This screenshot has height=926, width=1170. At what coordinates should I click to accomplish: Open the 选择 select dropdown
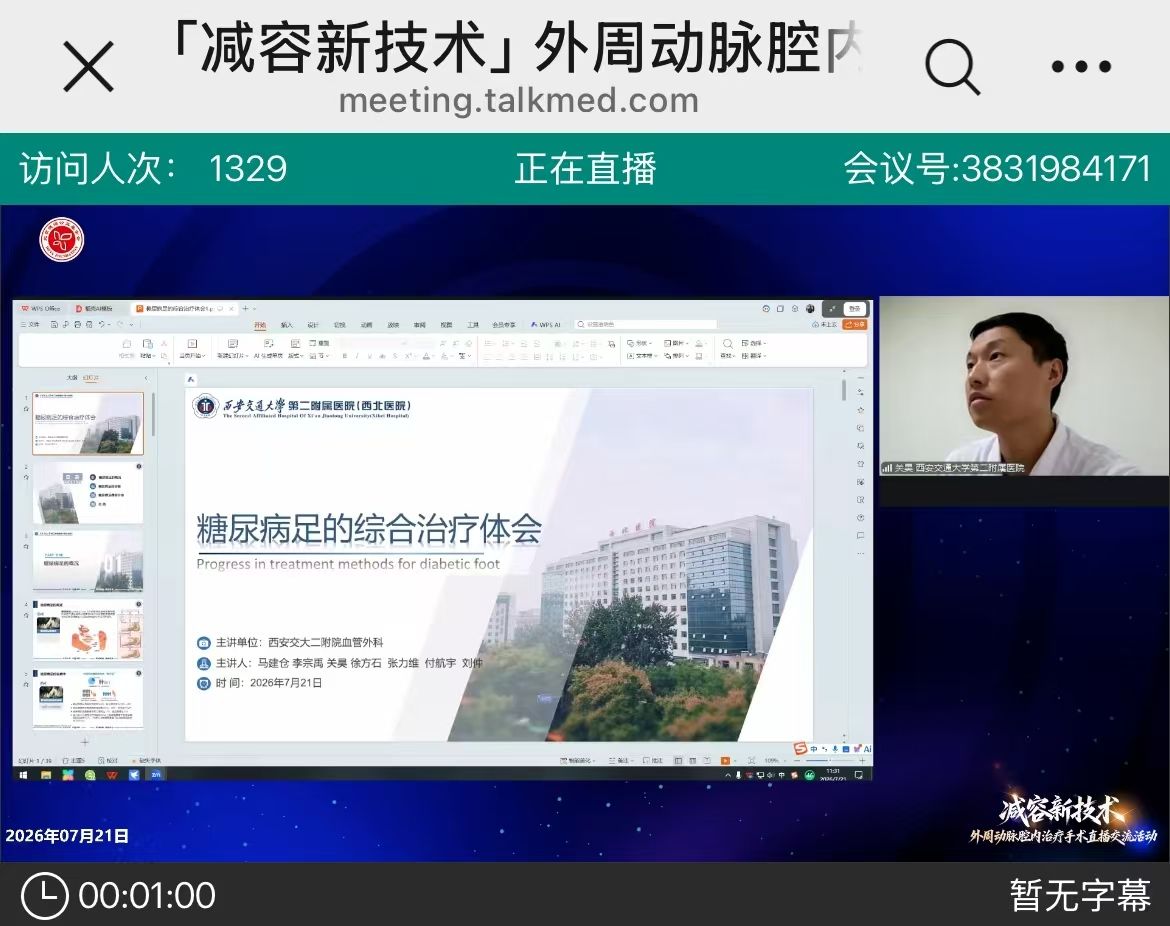[x=754, y=343]
